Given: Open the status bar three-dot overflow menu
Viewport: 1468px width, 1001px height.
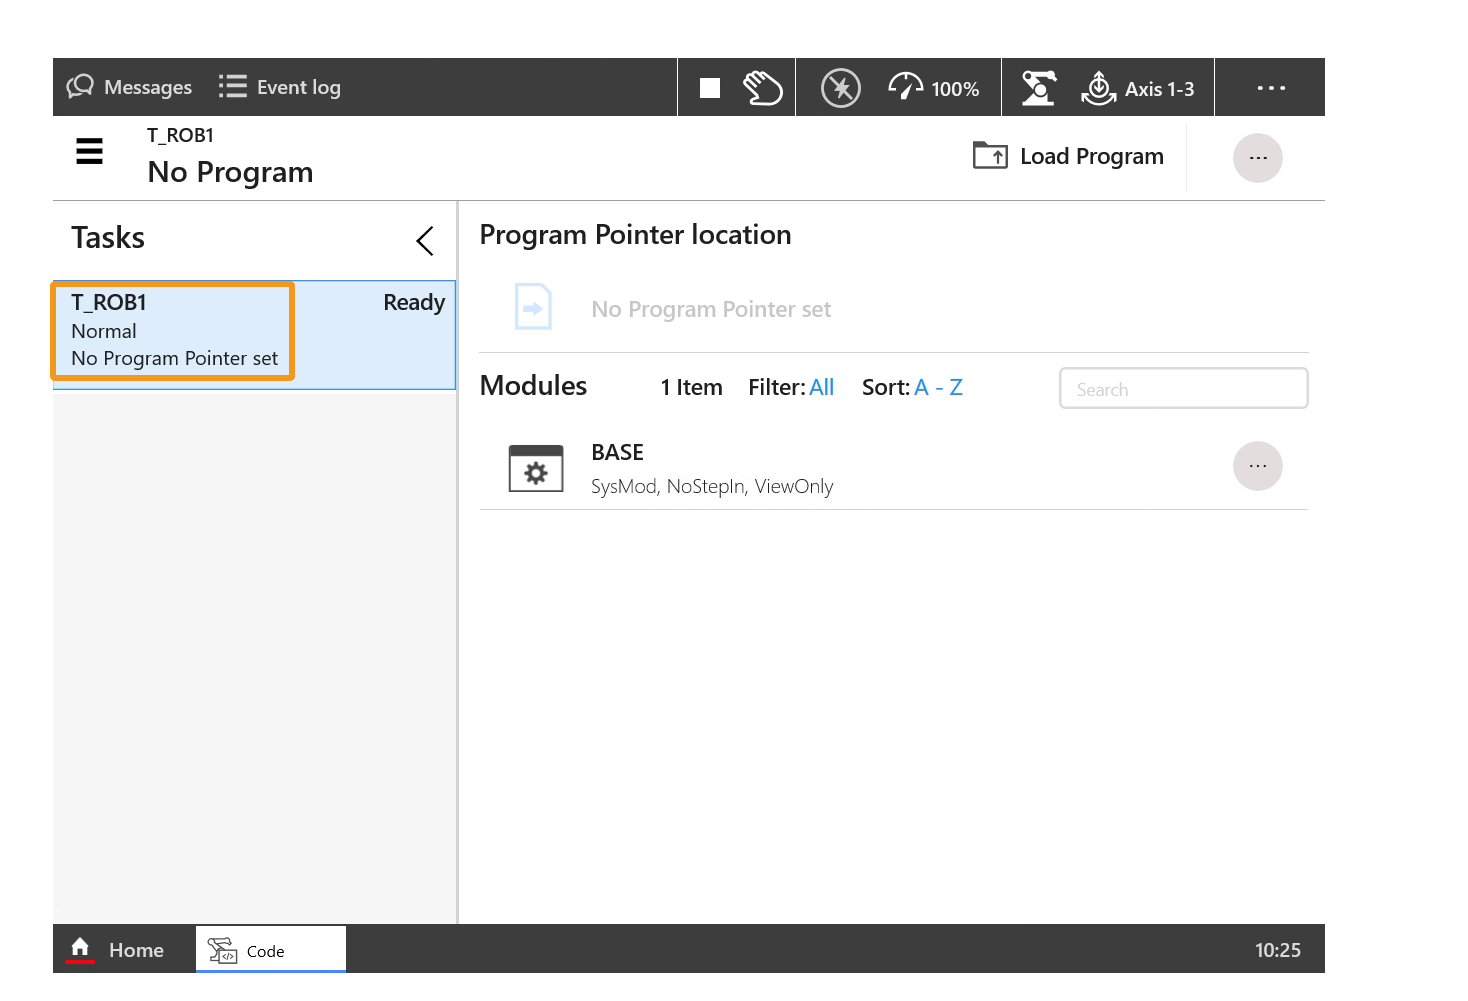Looking at the screenshot, I should tap(1270, 88).
